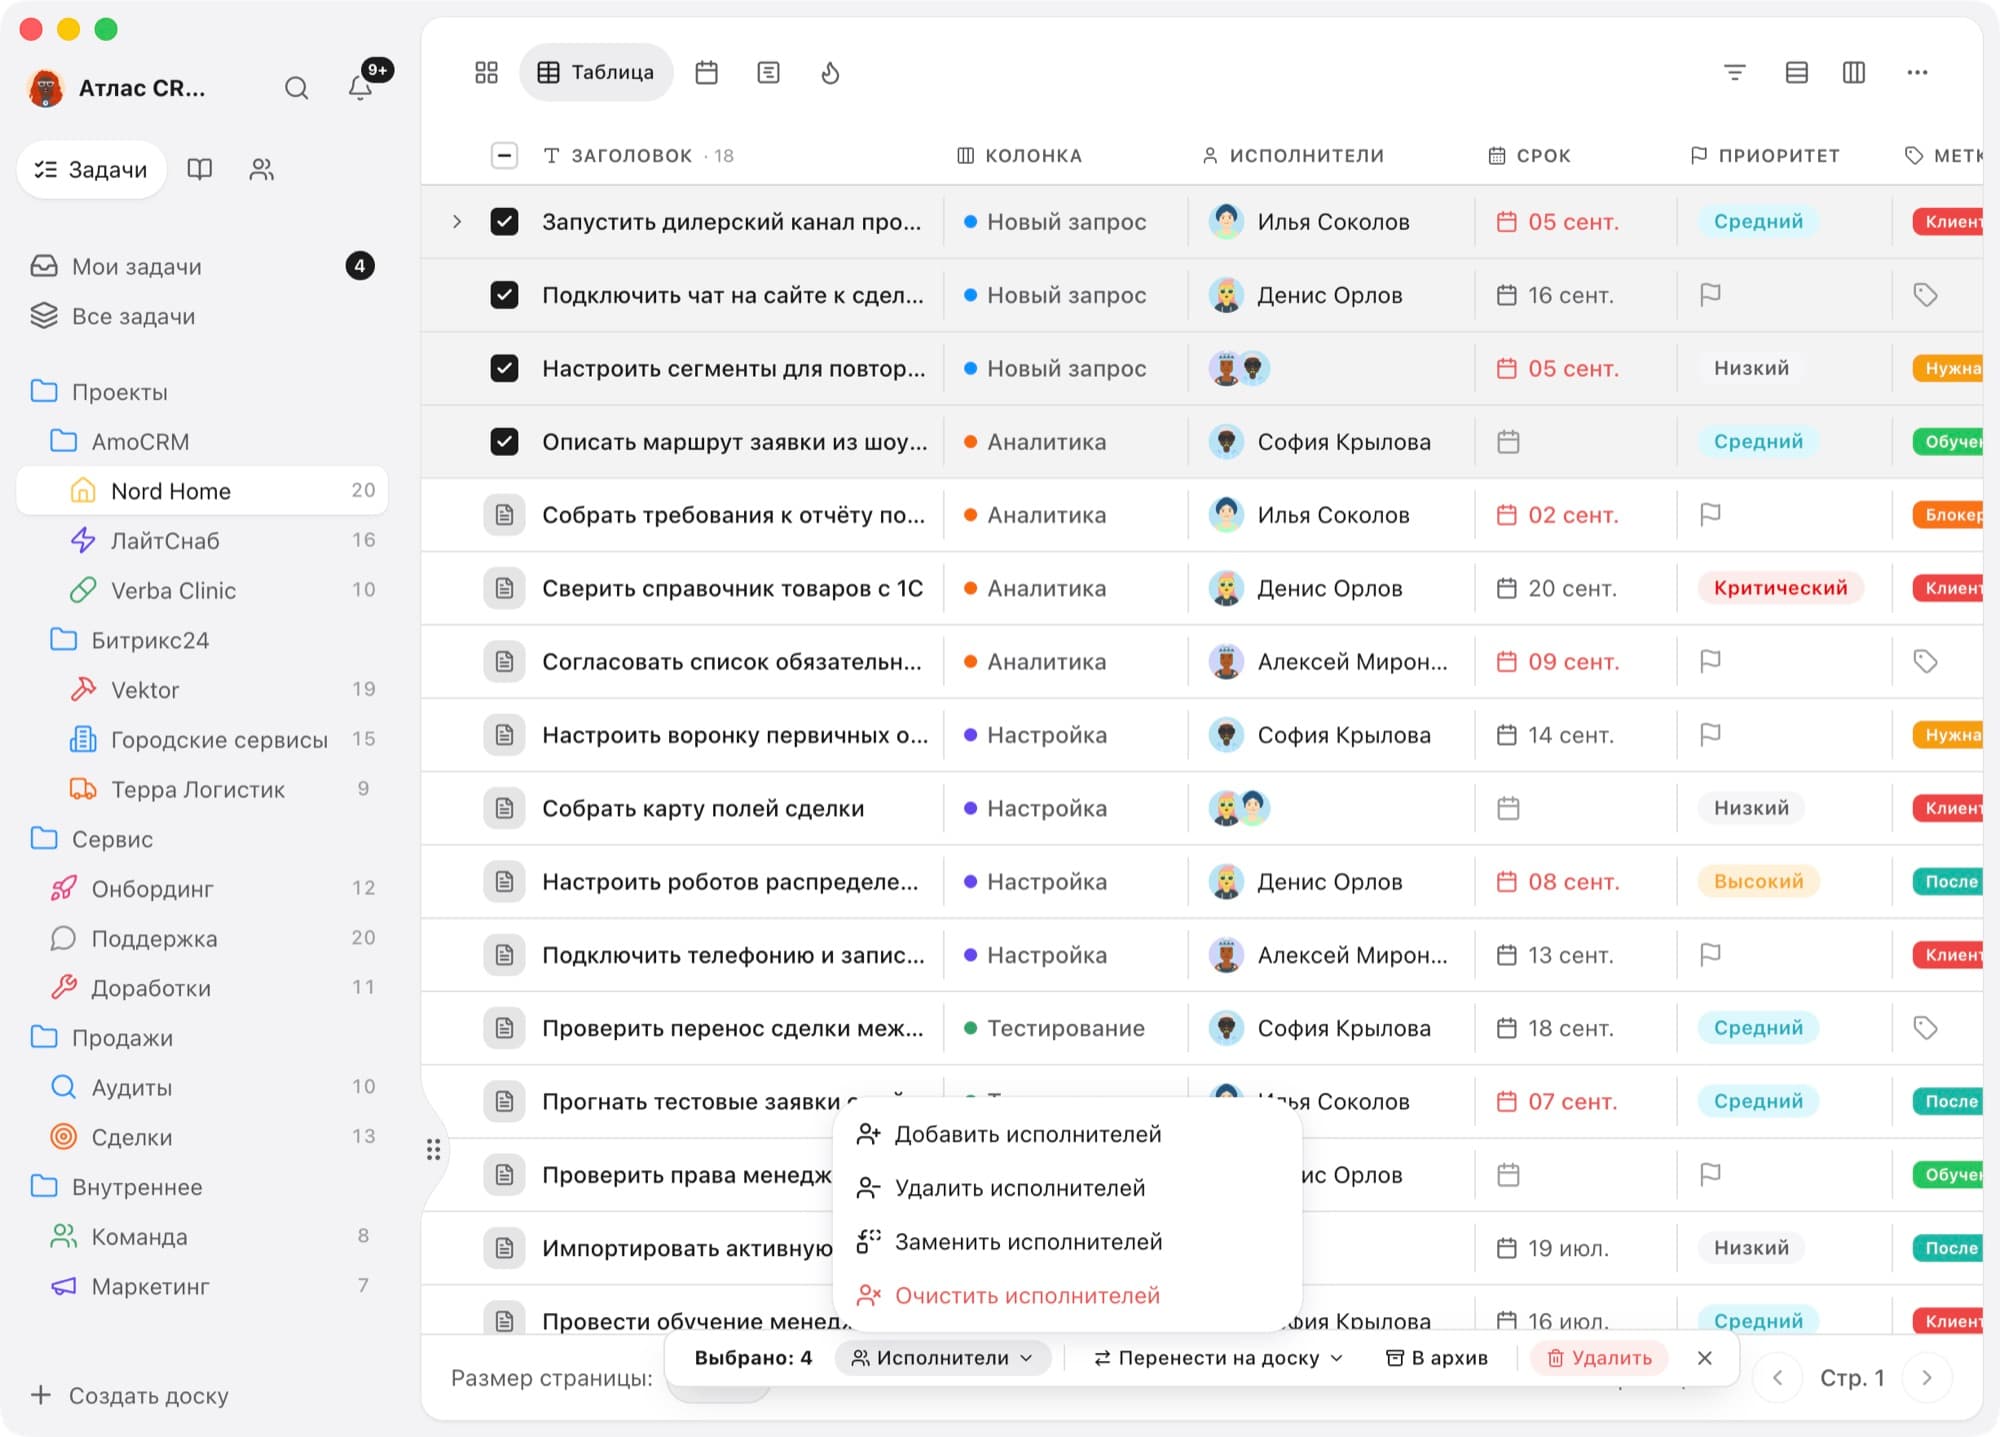
Task: Click the В архив button
Action: tap(1437, 1358)
